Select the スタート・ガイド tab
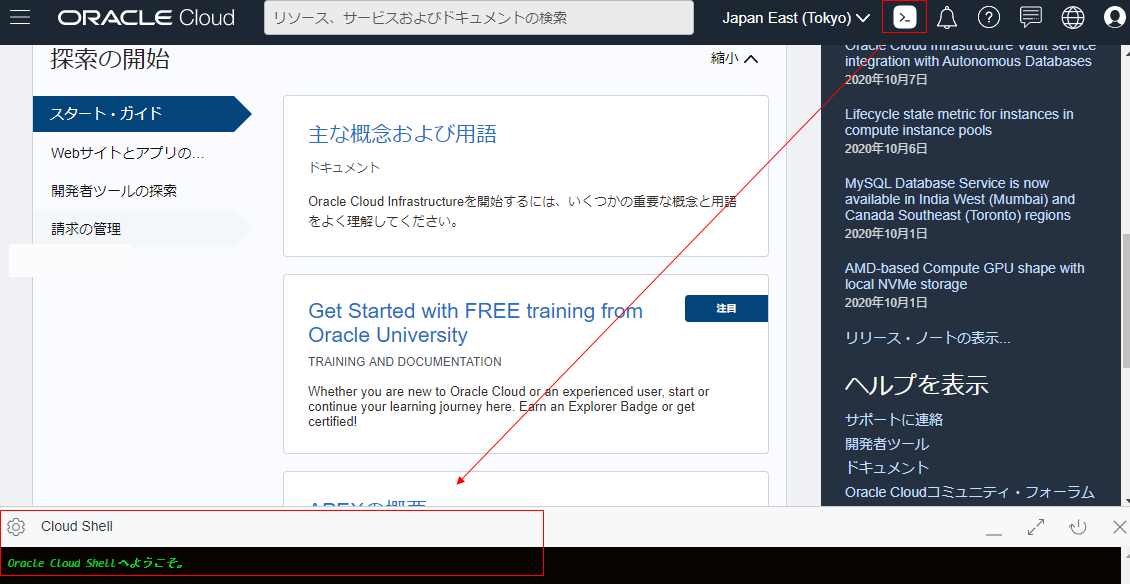Viewport: 1130px width, 584px height. click(142, 114)
